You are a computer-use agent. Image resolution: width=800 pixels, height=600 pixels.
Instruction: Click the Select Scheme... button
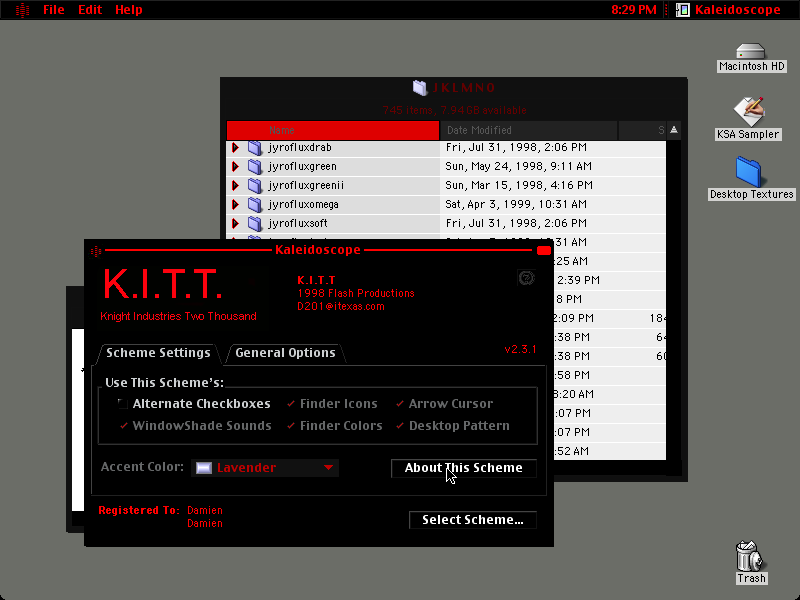(473, 520)
